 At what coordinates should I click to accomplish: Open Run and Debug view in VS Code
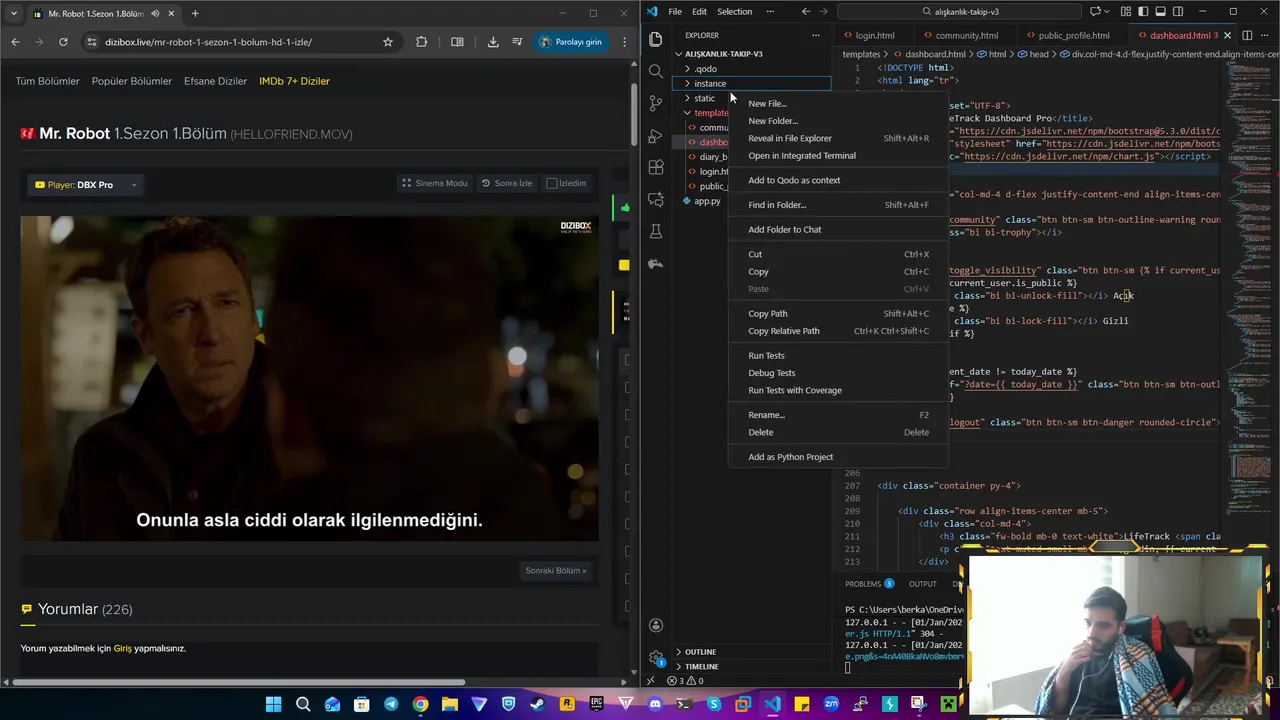click(x=656, y=135)
